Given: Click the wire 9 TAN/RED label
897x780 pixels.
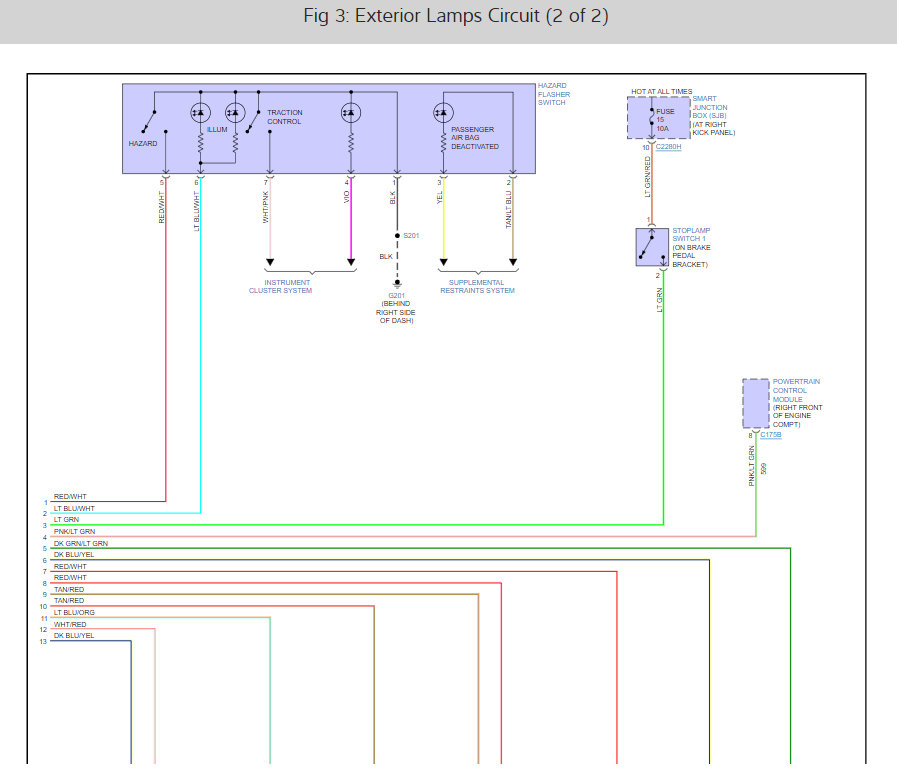Looking at the screenshot, I should (69, 589).
